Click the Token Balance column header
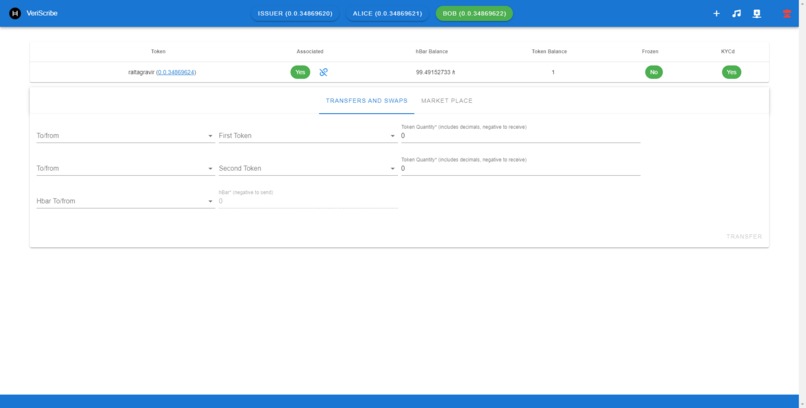This screenshot has height=408, width=806. coord(549,51)
